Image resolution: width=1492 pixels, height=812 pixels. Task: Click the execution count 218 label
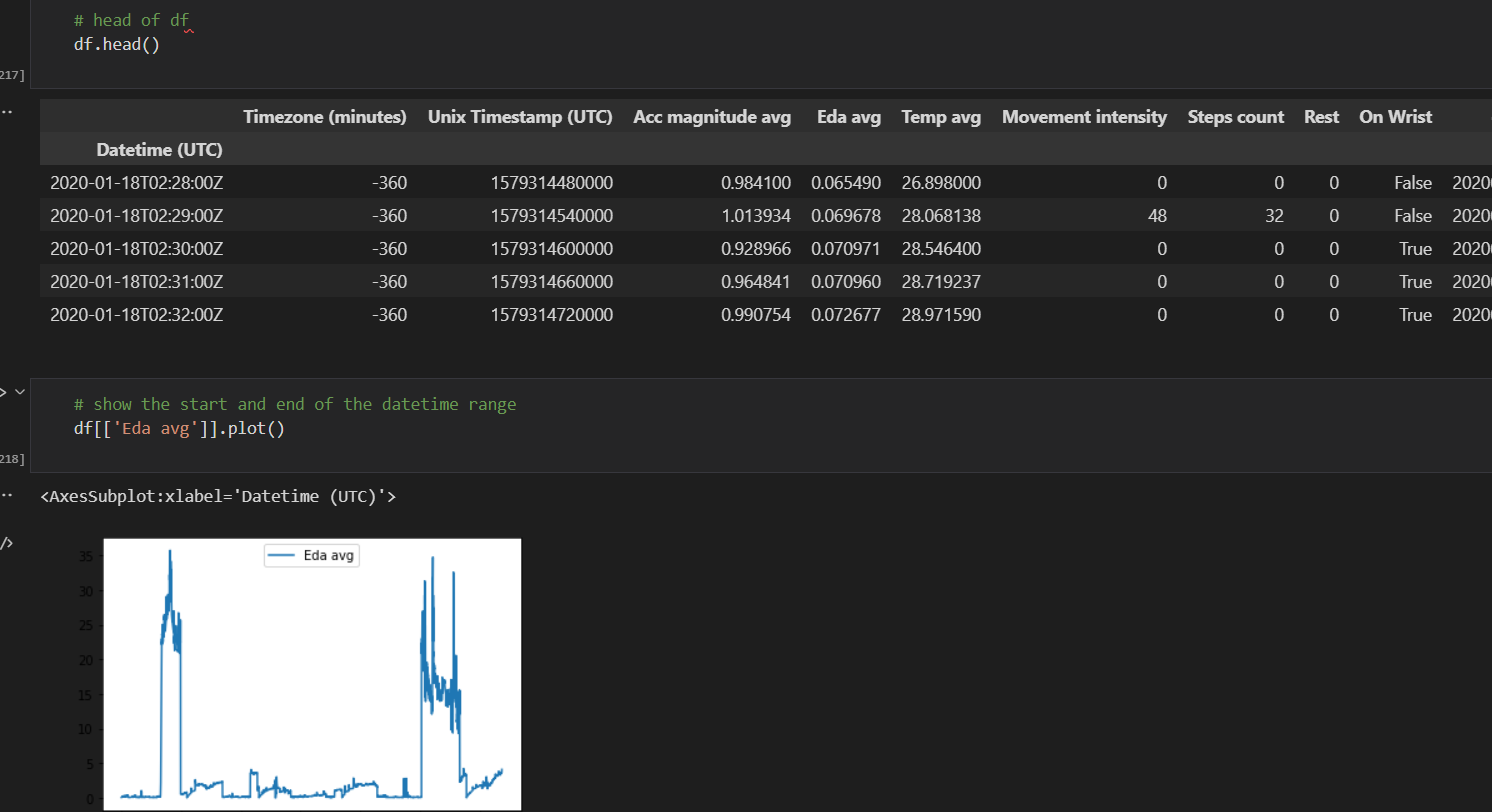coord(12,458)
